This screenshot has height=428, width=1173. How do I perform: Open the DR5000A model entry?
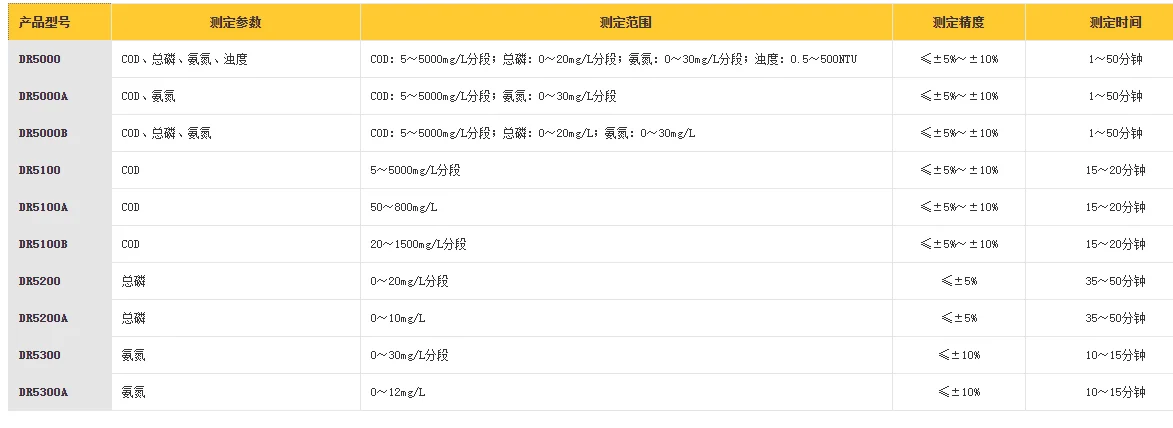43,96
